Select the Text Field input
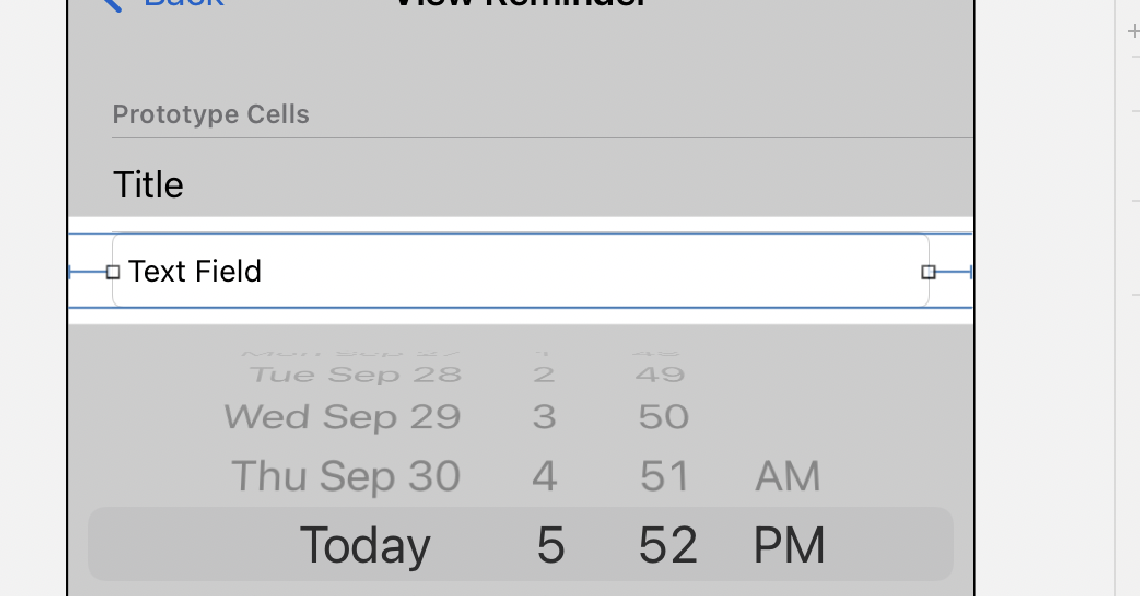This screenshot has width=1140, height=596. pyautogui.click(x=520, y=271)
